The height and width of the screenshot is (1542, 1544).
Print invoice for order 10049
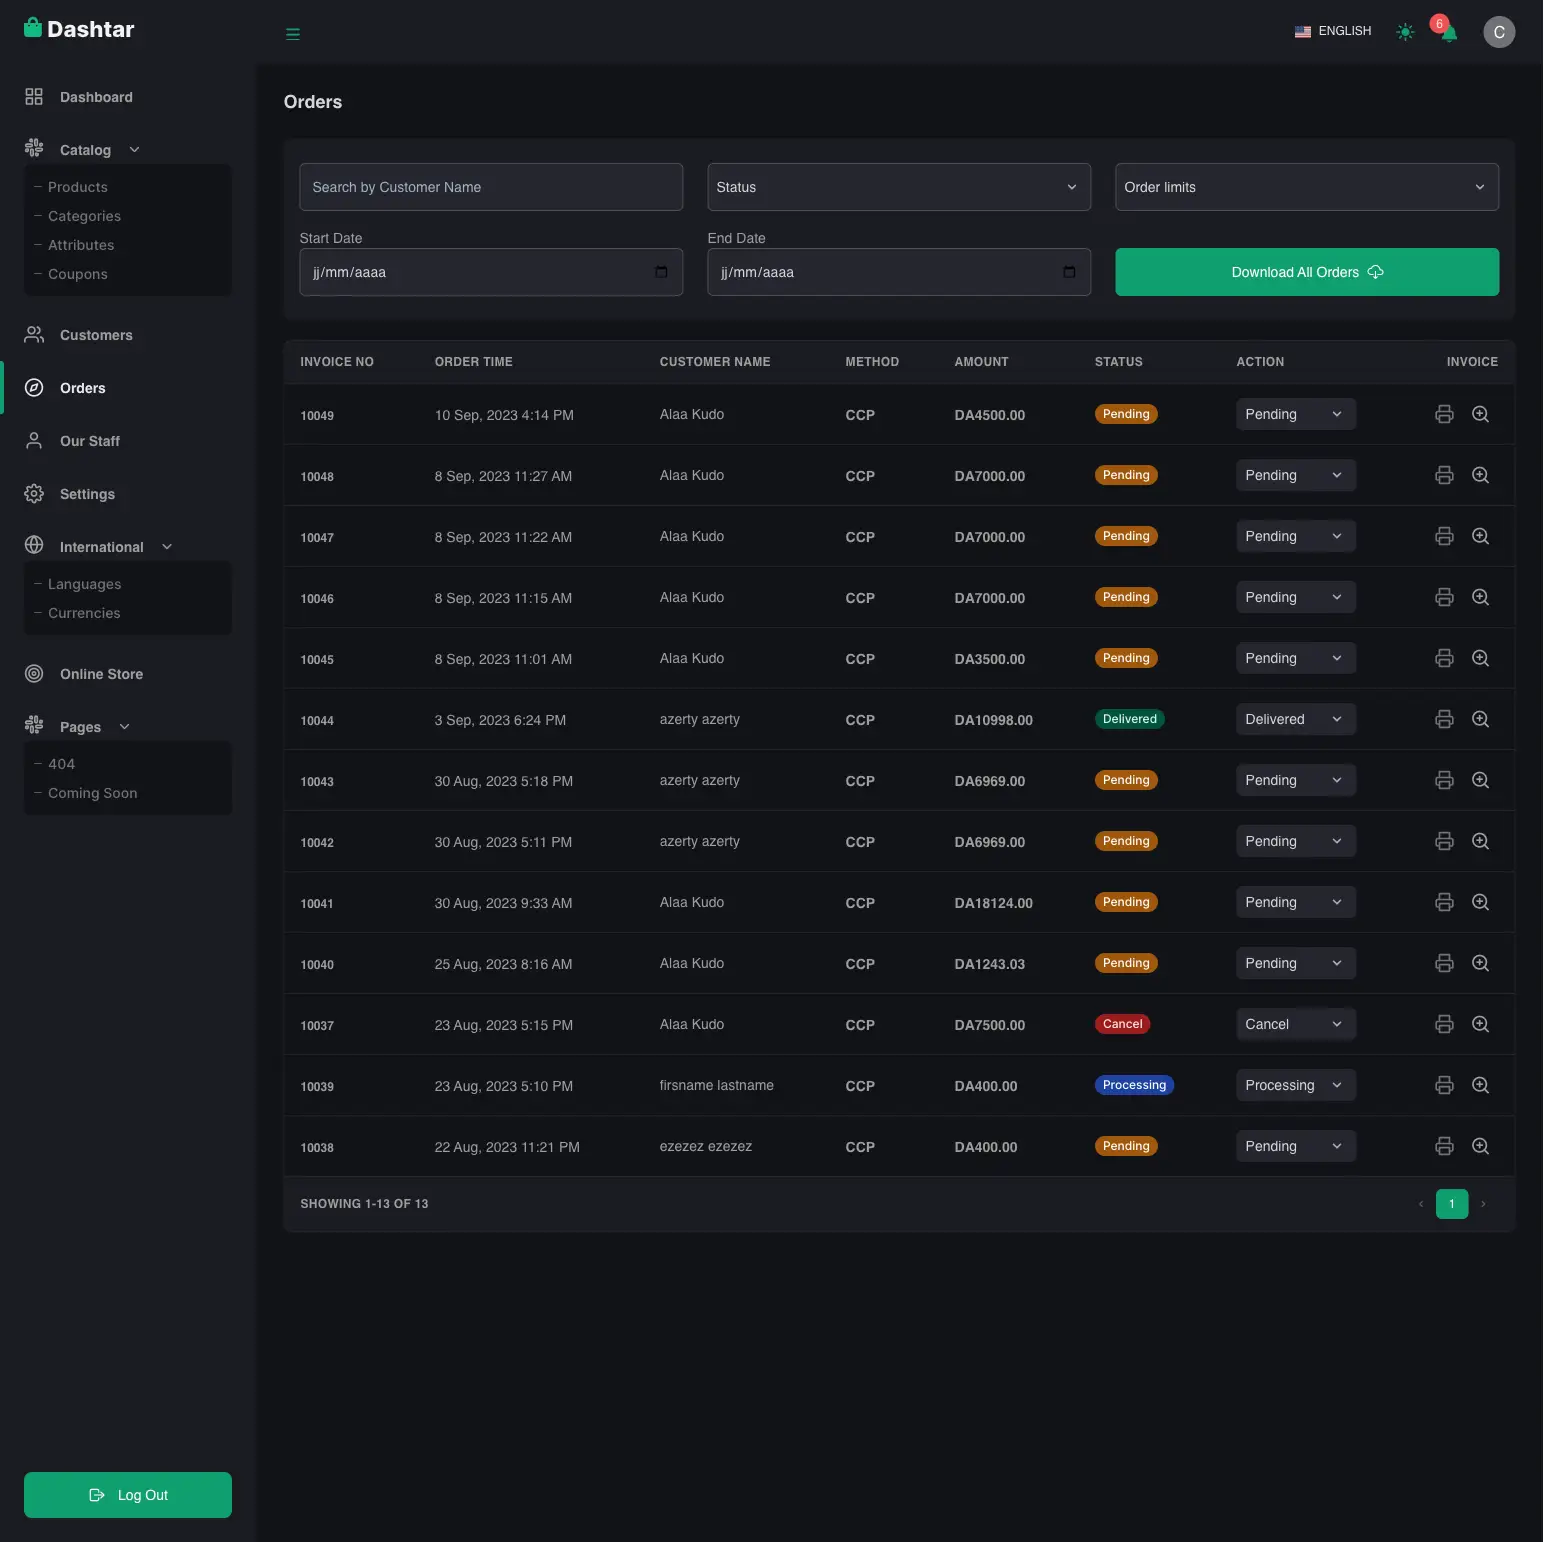tap(1444, 414)
